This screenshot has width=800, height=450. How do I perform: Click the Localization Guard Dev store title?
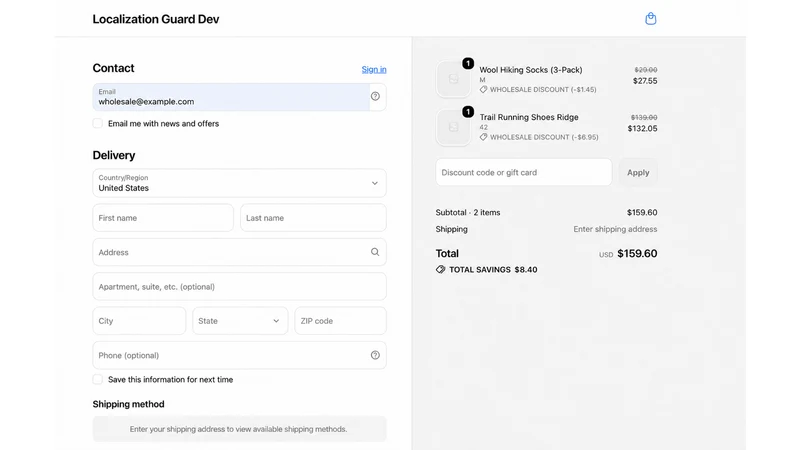click(x=156, y=19)
